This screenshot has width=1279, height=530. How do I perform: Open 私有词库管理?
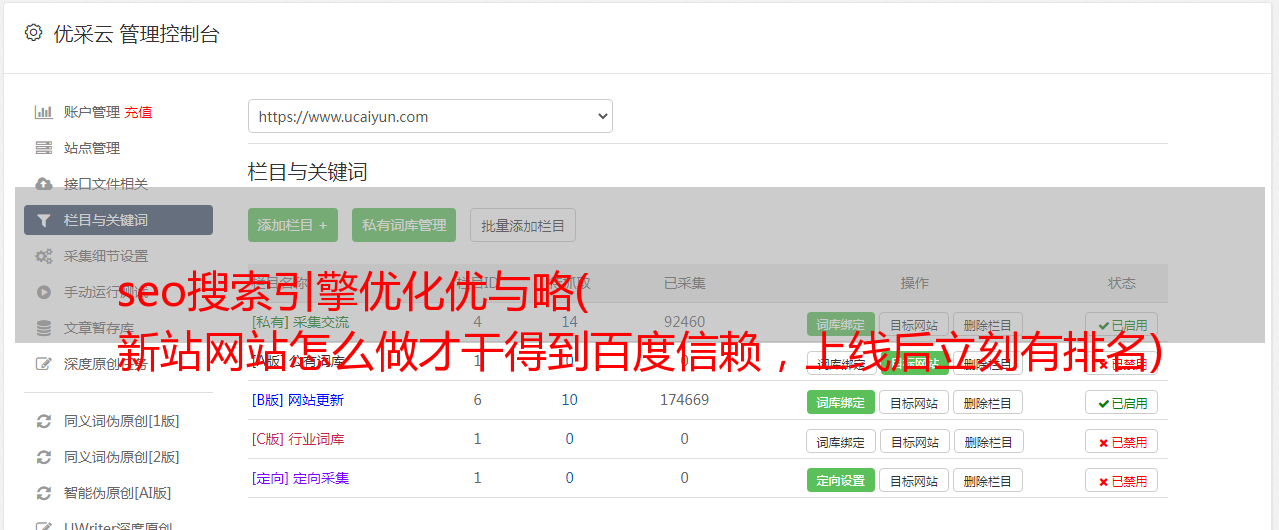tap(404, 225)
